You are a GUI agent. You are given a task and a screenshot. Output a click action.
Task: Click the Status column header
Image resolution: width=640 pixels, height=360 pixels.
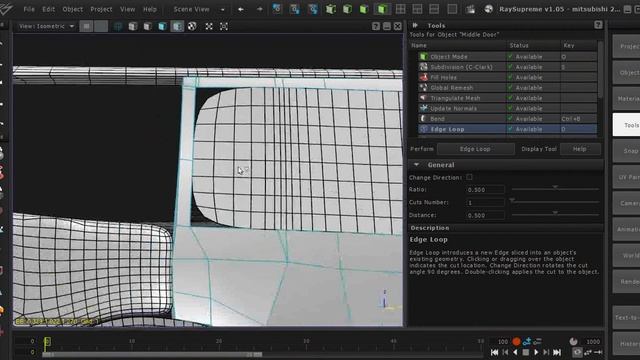[533, 45]
